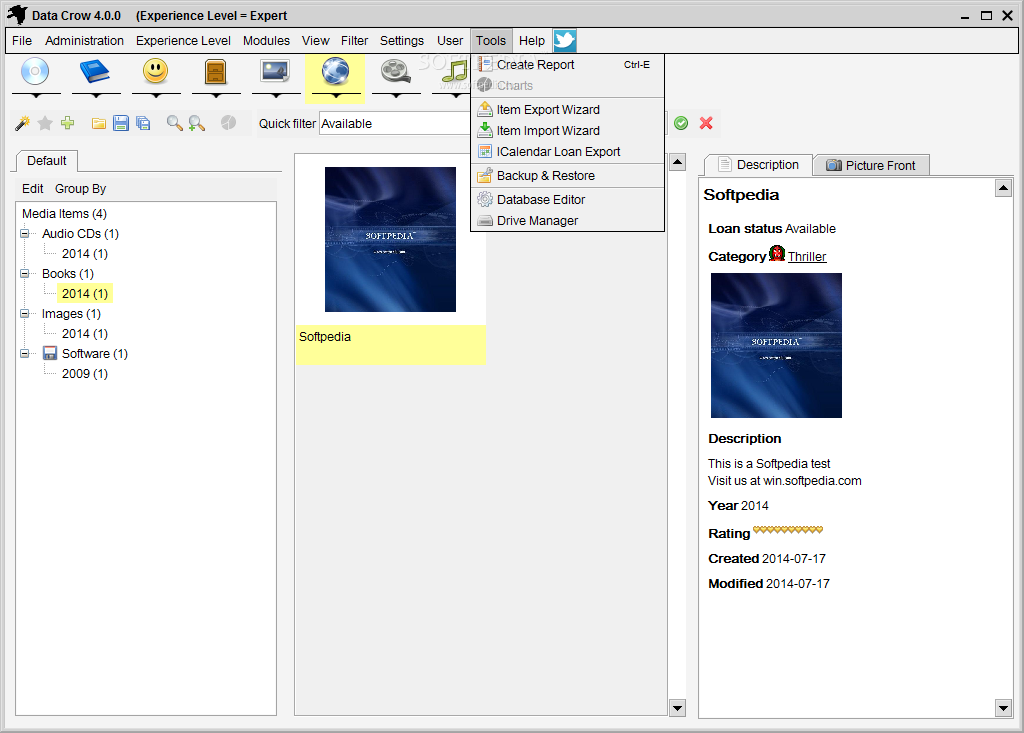
Task: Click the yellow folder open icon
Action: [x=99, y=123]
